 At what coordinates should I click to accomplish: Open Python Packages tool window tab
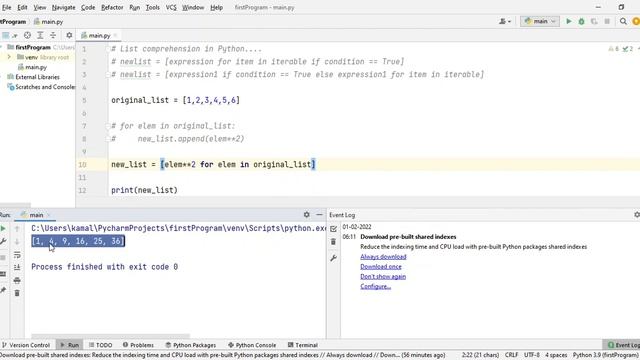tap(191, 345)
